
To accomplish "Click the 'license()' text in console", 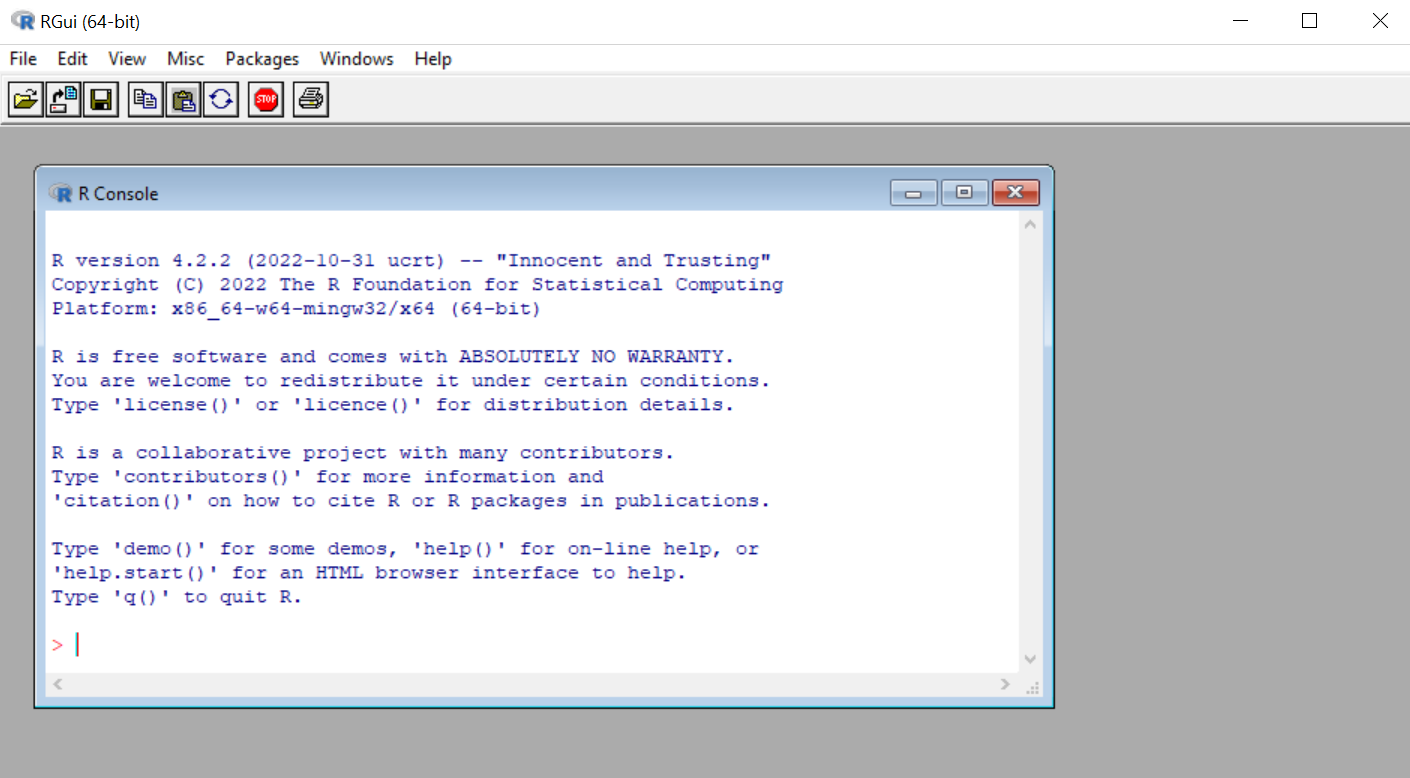I will [177, 405].
